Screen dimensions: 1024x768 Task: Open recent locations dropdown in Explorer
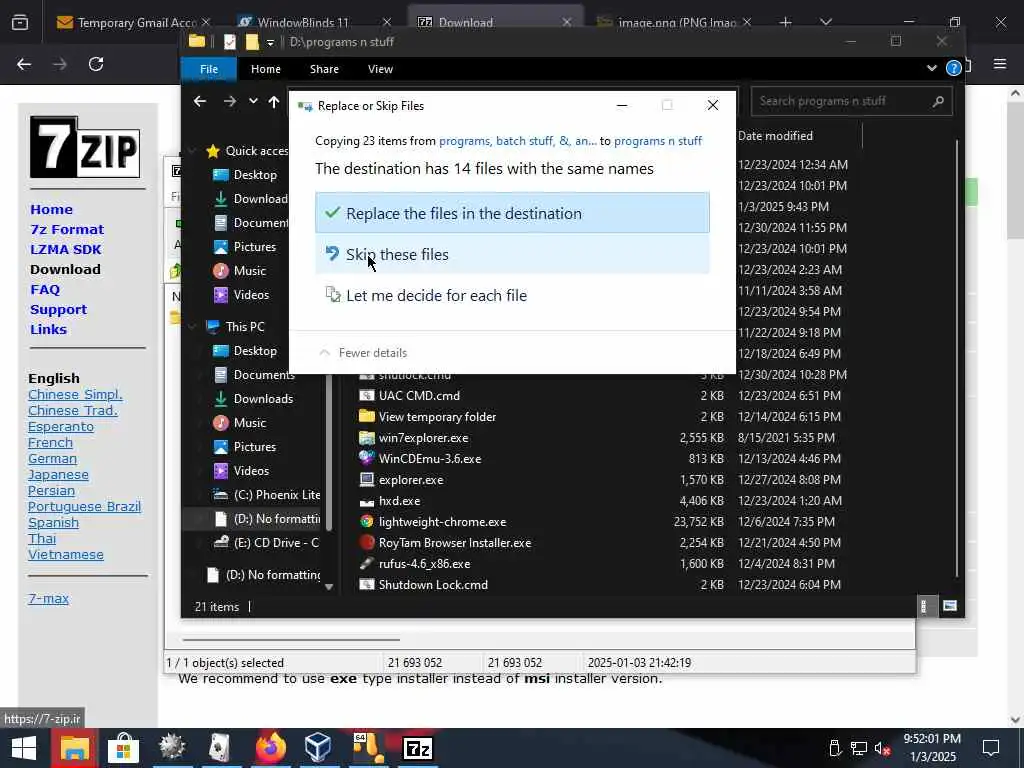(x=253, y=101)
